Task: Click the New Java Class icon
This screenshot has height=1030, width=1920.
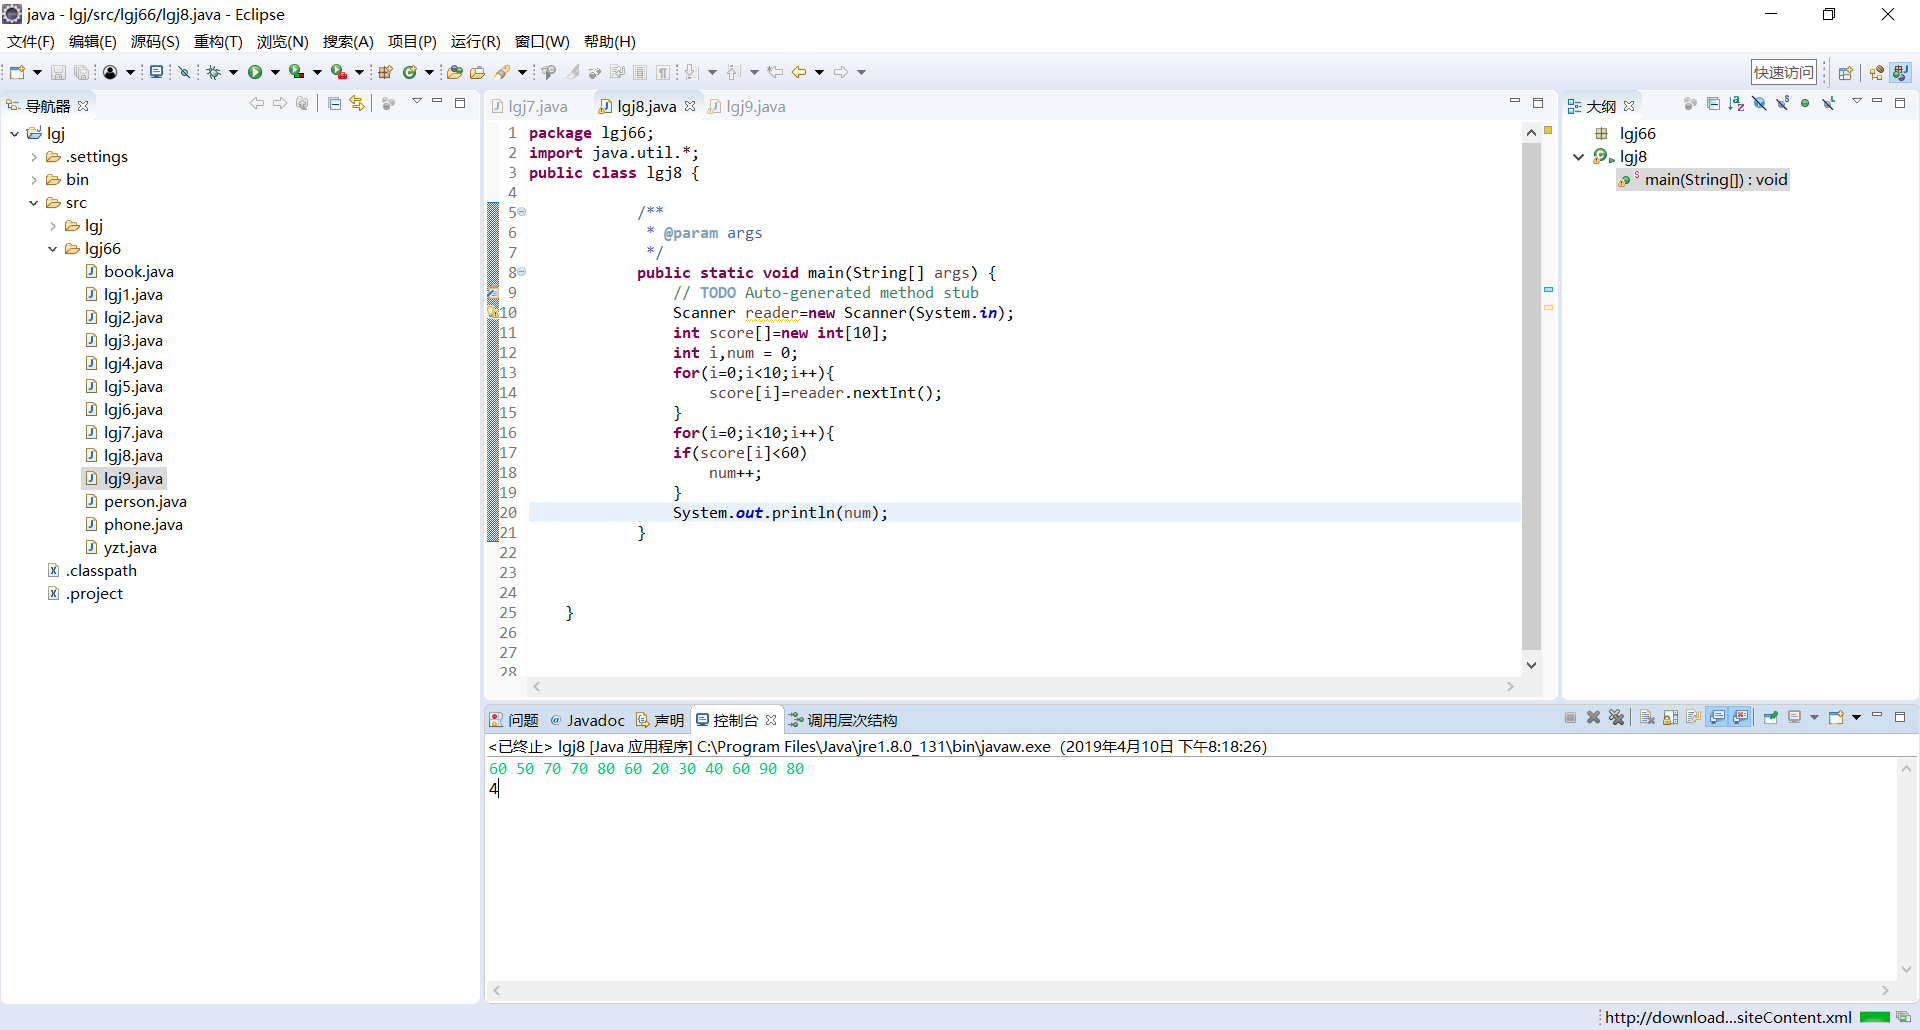Action: click(x=410, y=72)
